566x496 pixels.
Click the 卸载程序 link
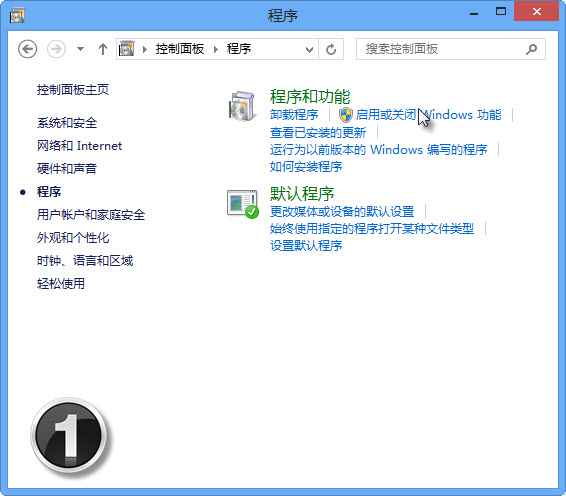point(294,115)
